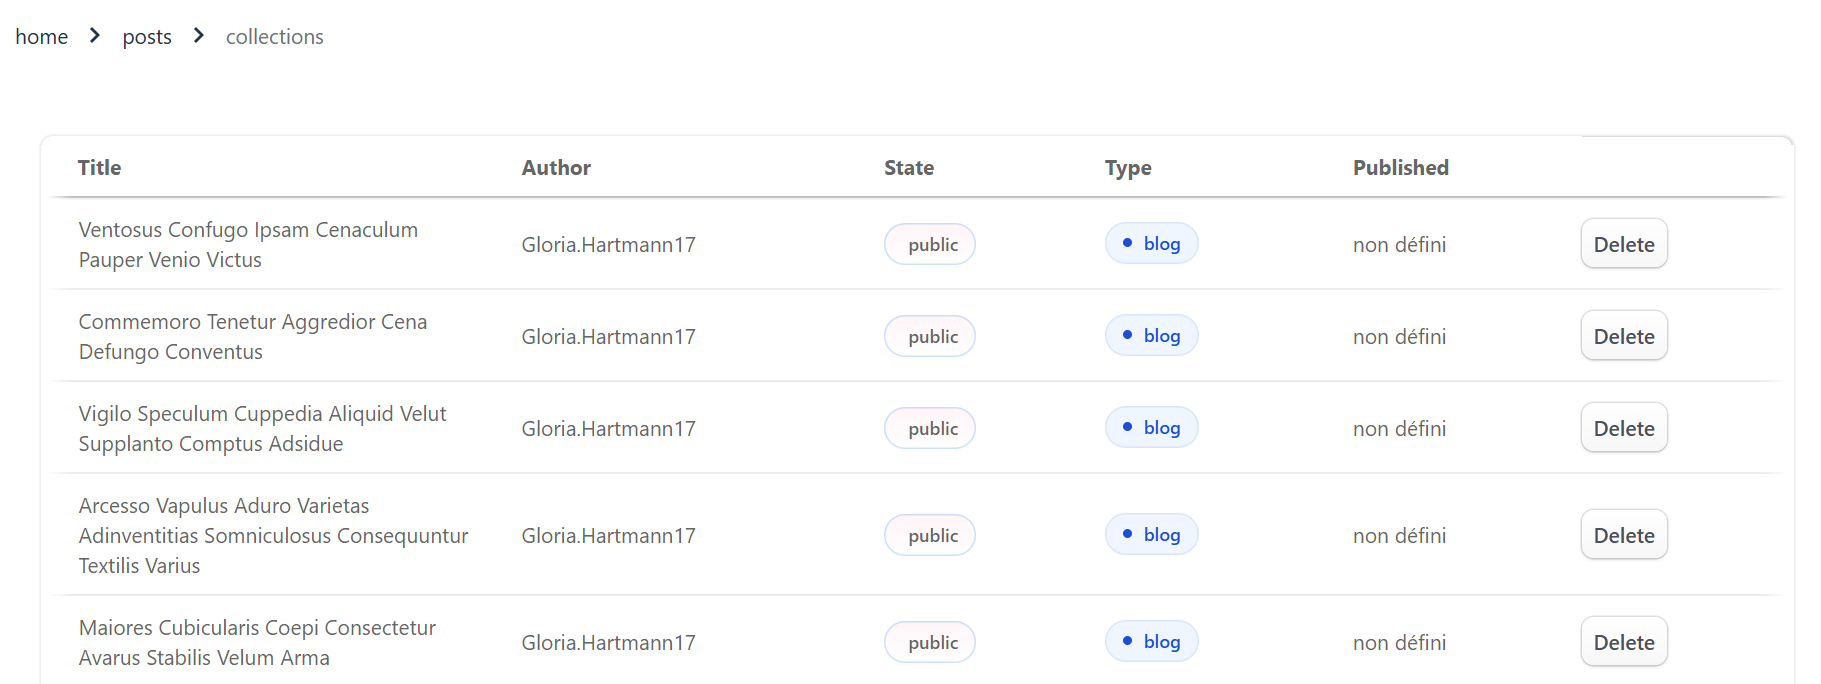Viewport: 1821px width, 684px height.
Task: Click the public badge for Arcesso Vapulus row
Action: [930, 535]
